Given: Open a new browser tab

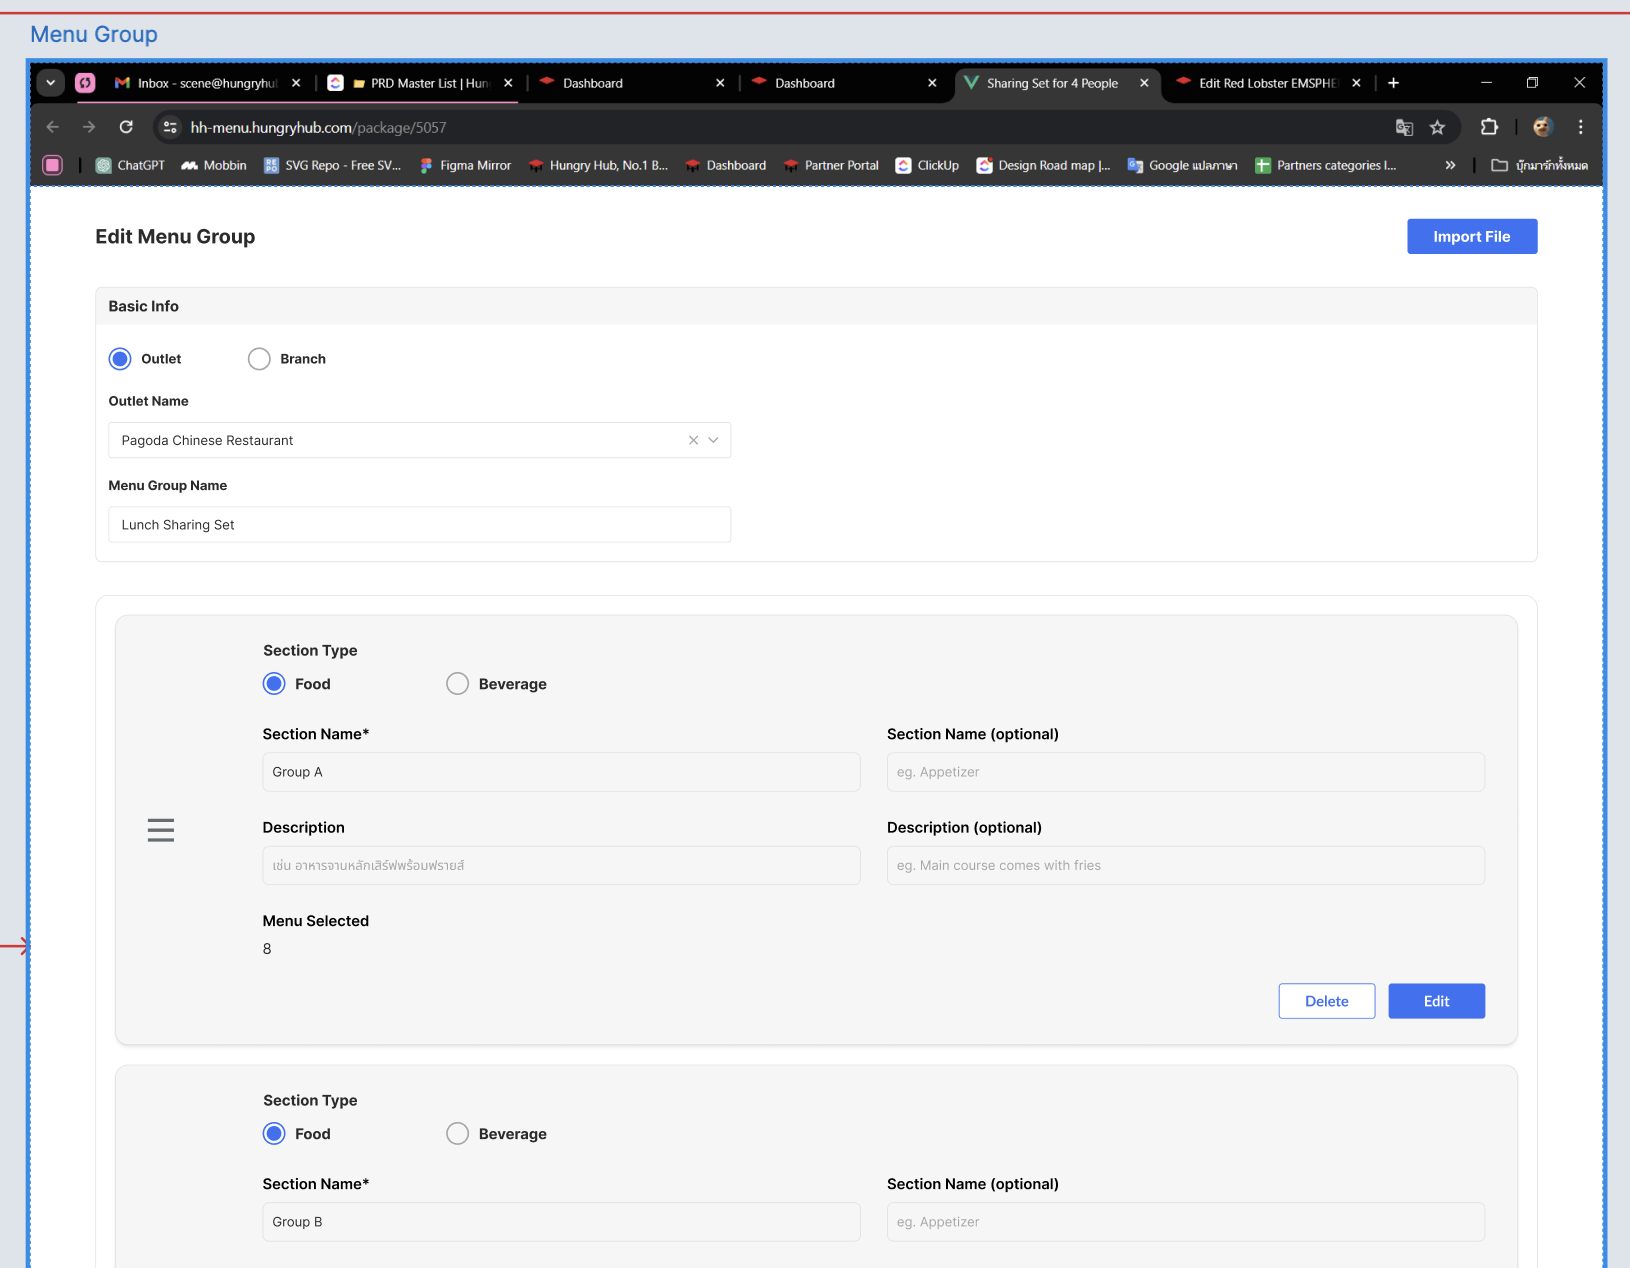Looking at the screenshot, I should 1393,83.
